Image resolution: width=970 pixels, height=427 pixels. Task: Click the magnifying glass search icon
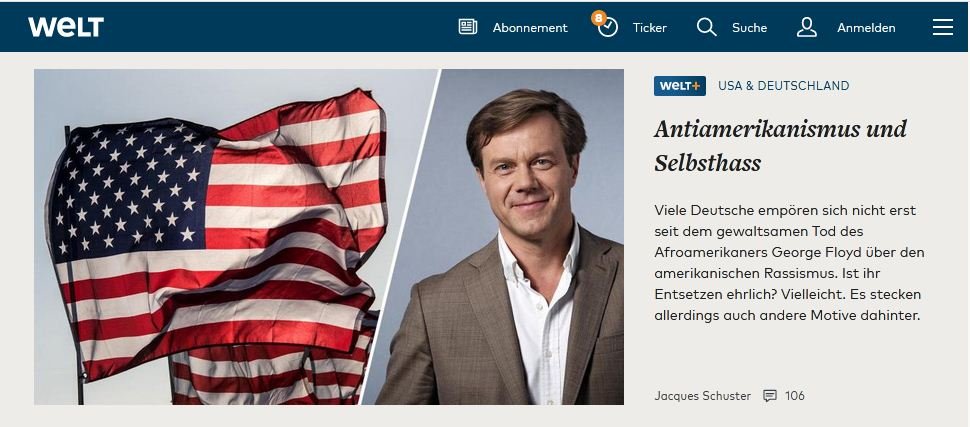click(x=706, y=27)
